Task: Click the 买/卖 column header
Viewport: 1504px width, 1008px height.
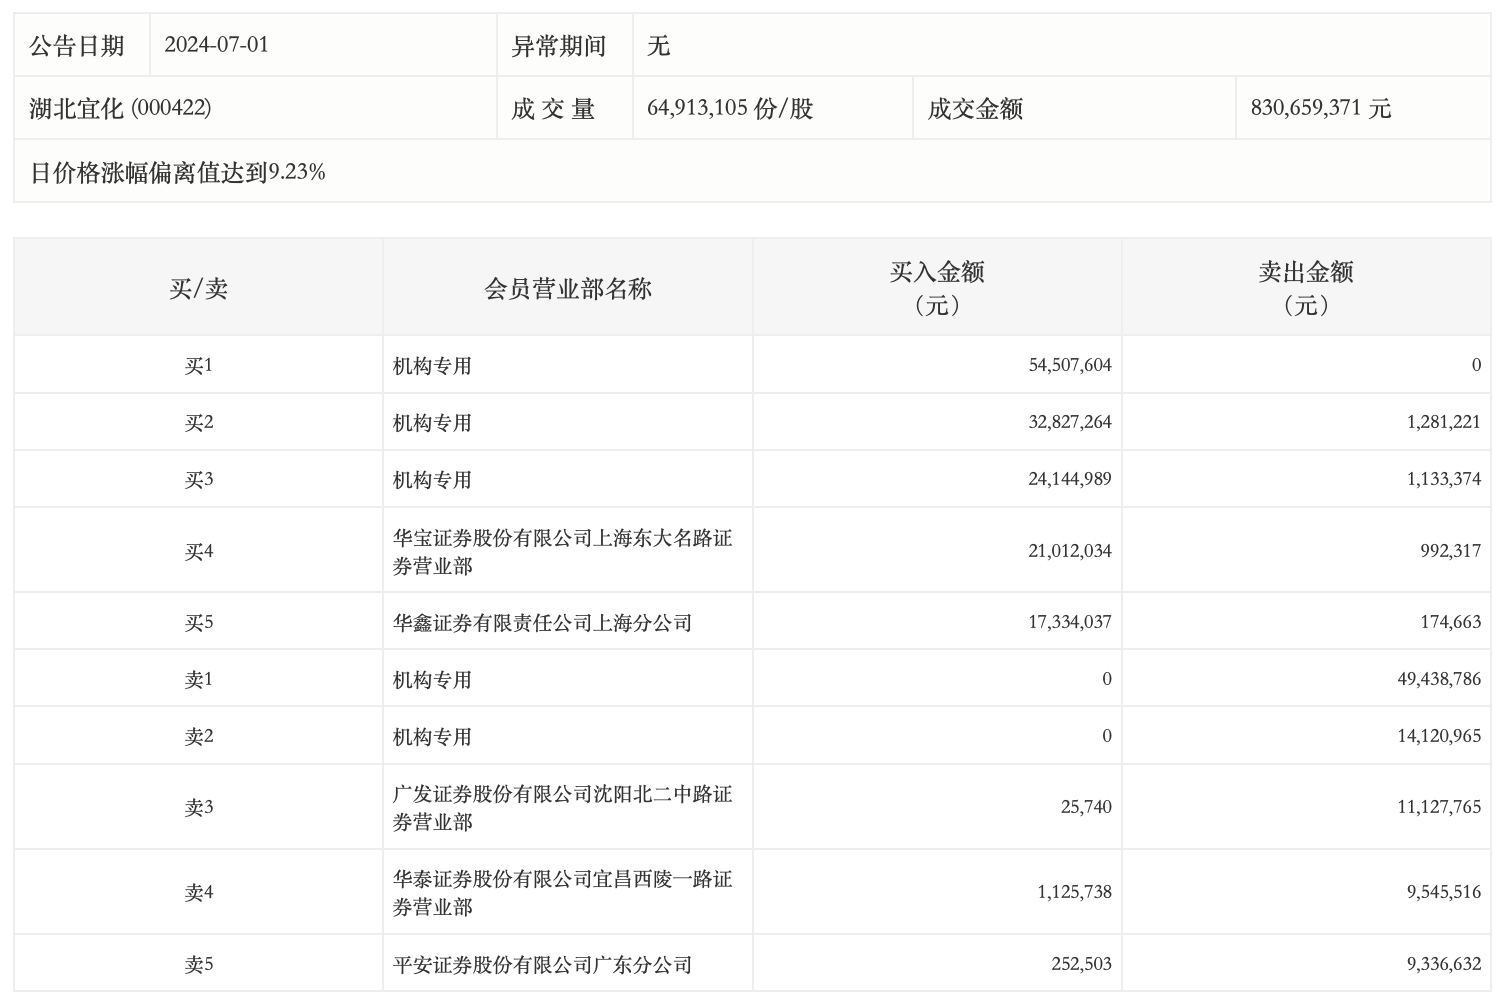Action: coord(198,289)
